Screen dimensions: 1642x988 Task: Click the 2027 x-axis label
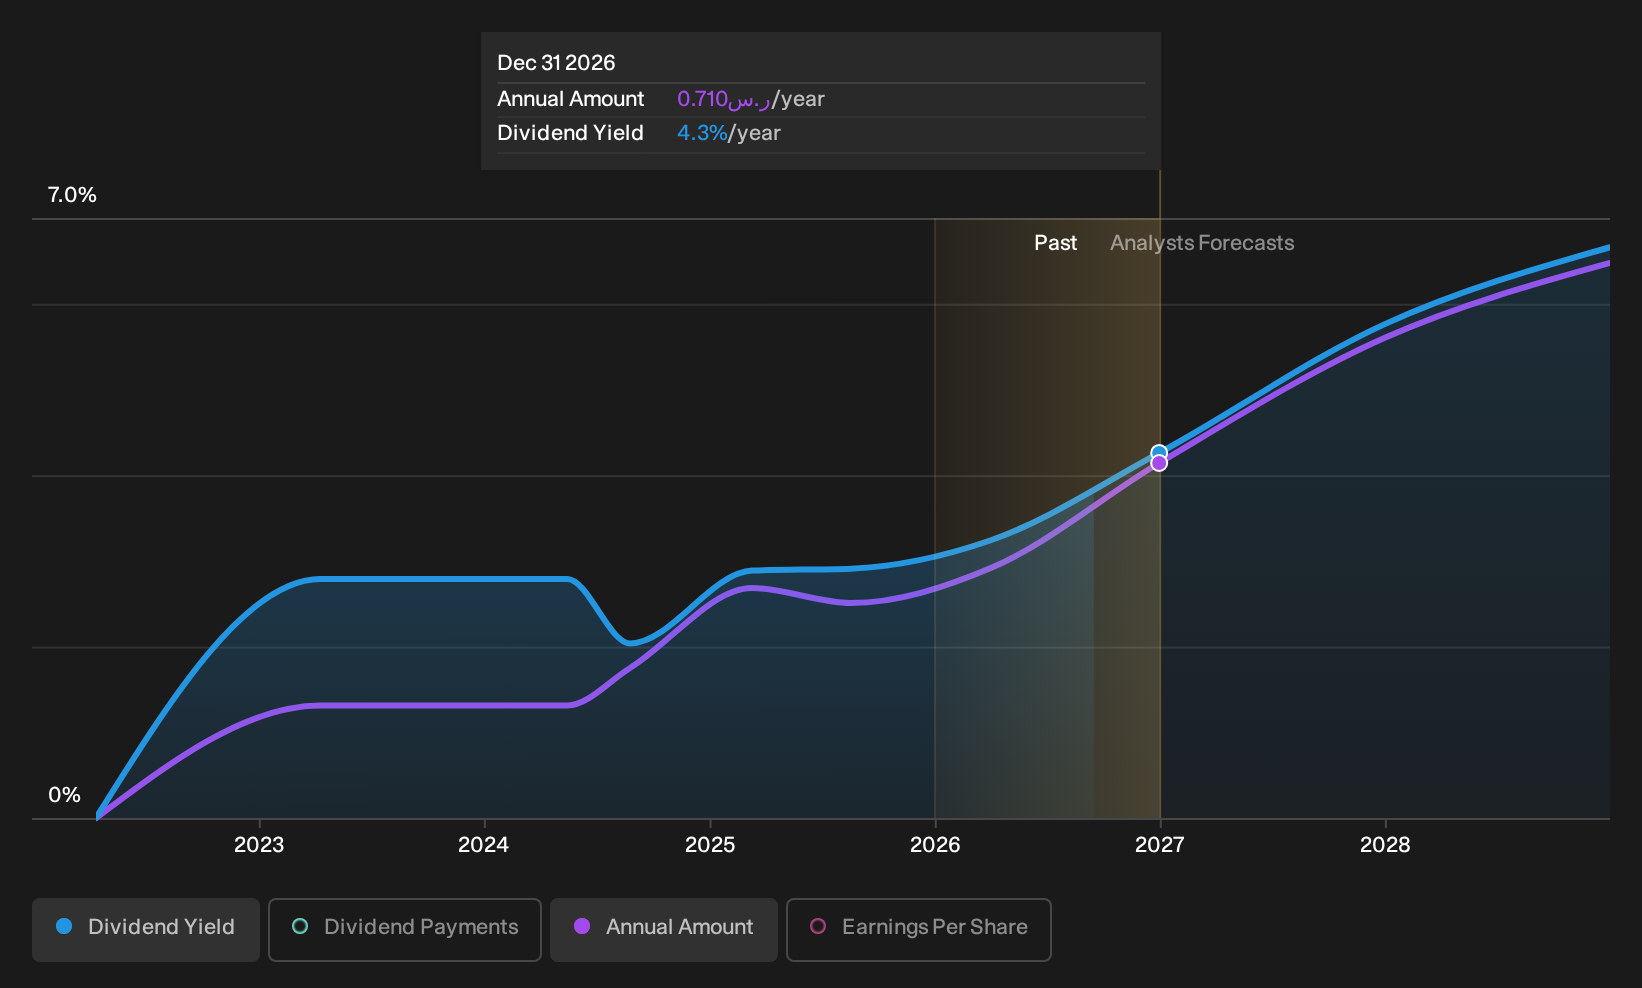click(x=1160, y=845)
